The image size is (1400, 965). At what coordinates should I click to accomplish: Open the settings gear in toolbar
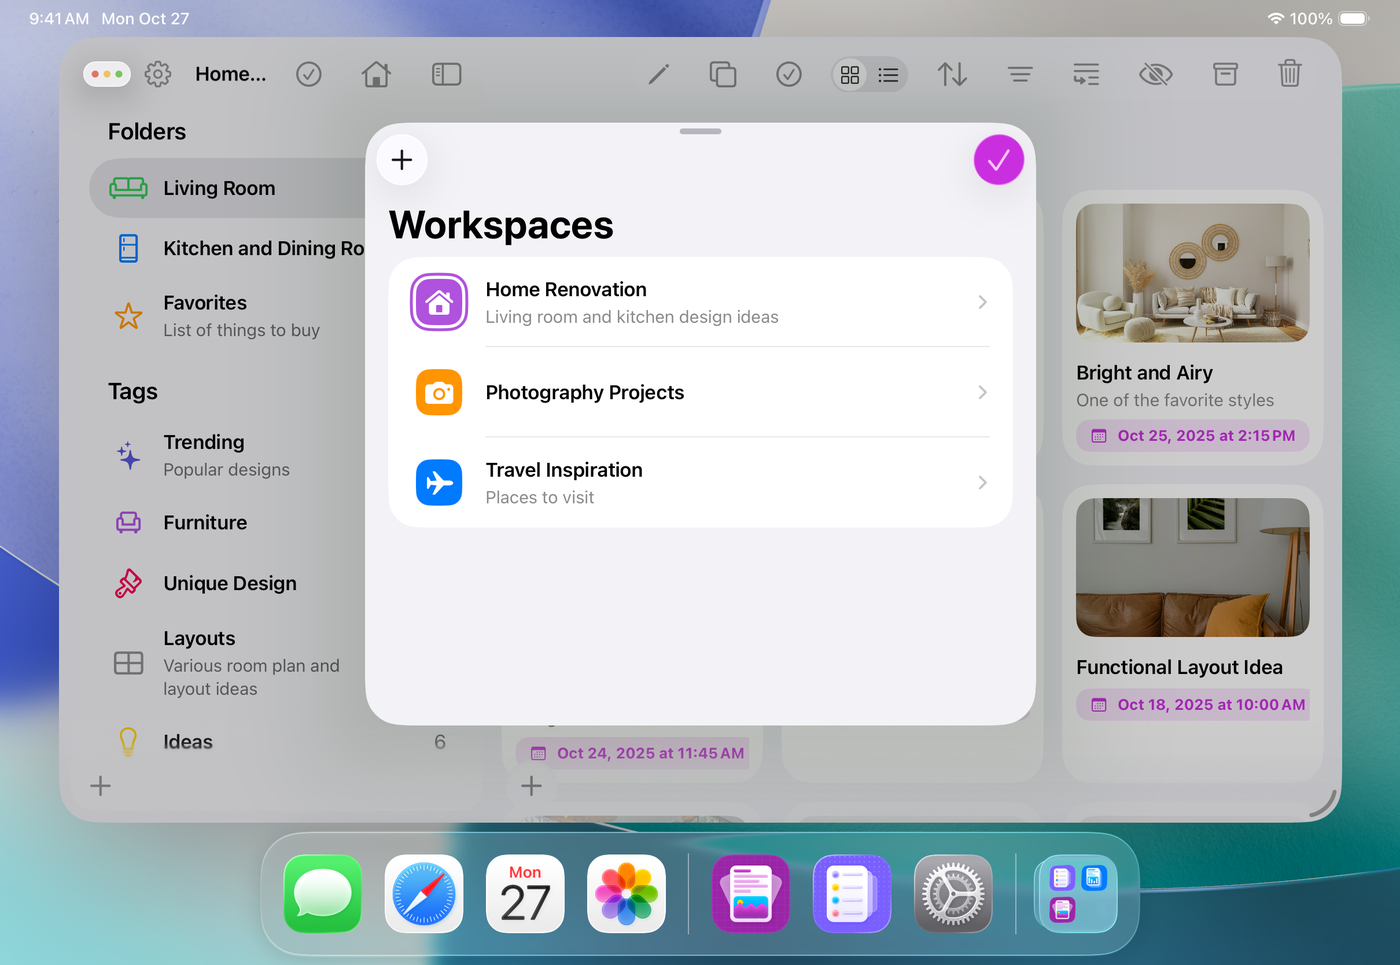(x=158, y=74)
